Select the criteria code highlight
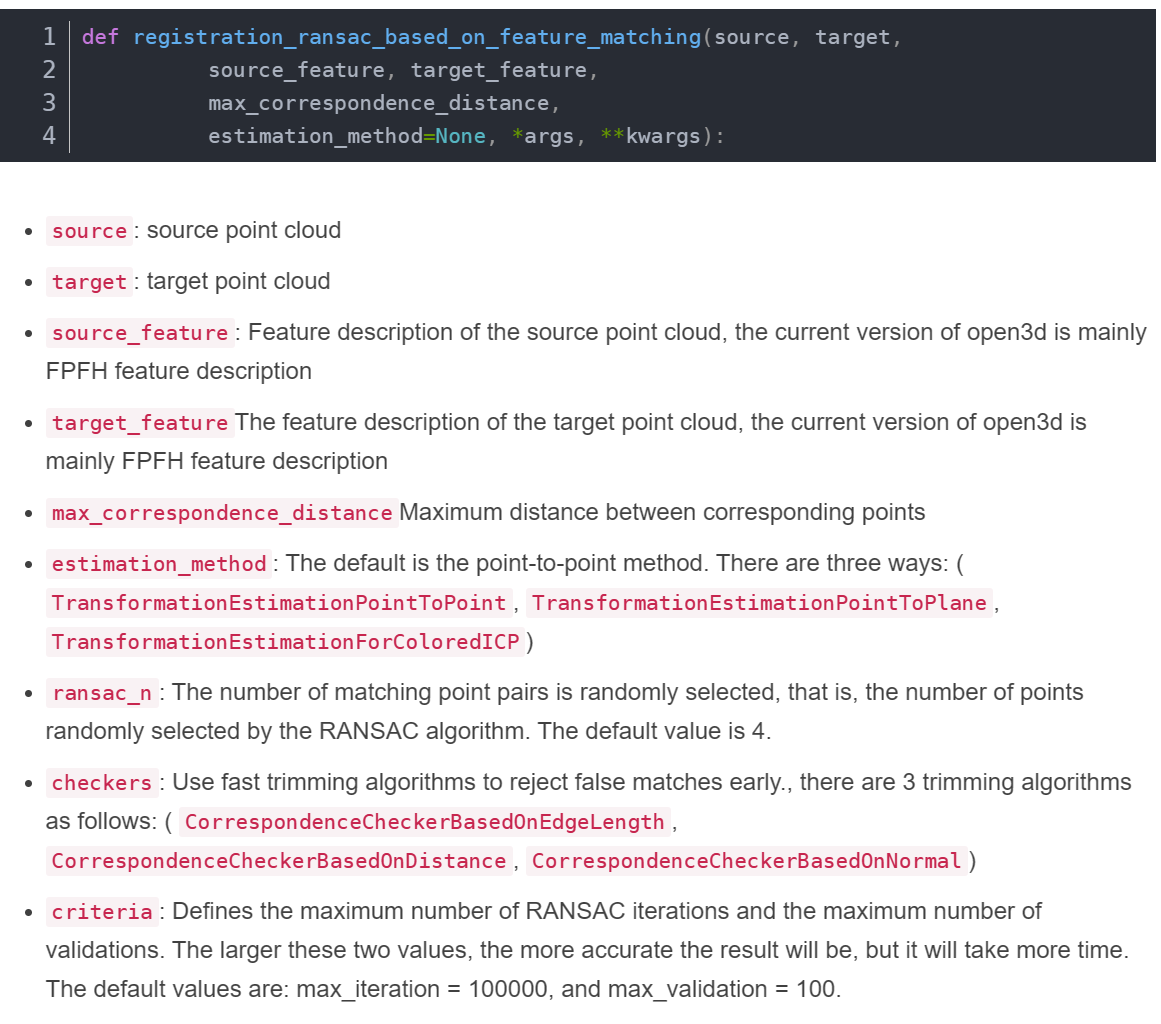 (98, 911)
